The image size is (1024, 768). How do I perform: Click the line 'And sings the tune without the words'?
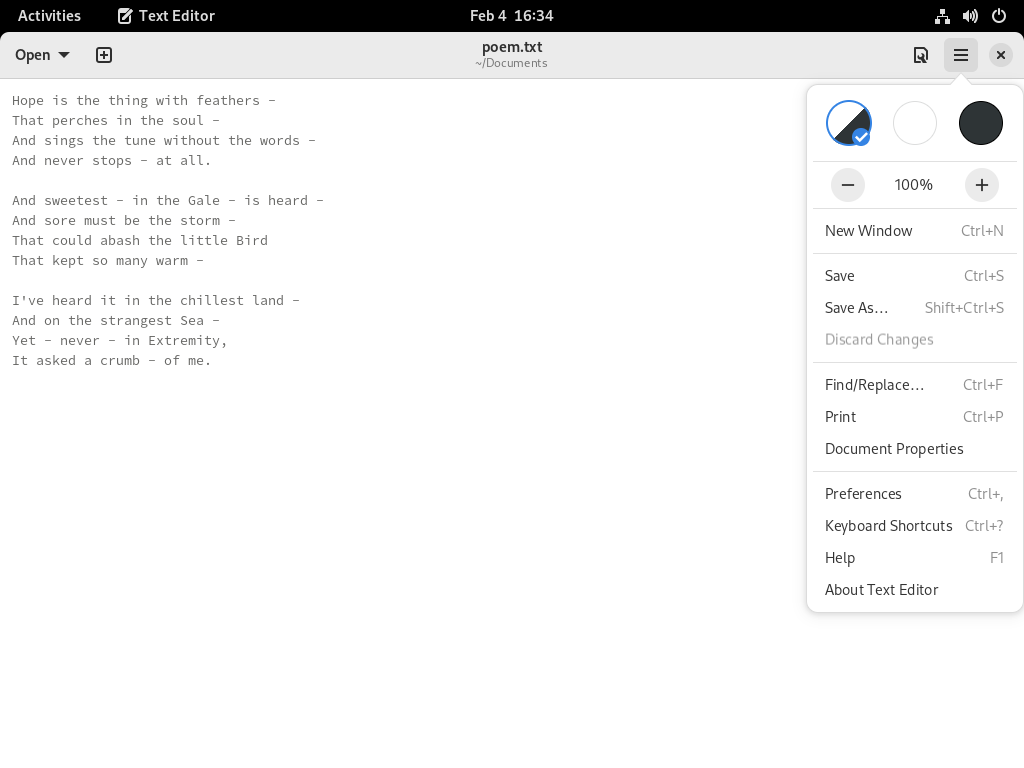pyautogui.click(x=164, y=140)
